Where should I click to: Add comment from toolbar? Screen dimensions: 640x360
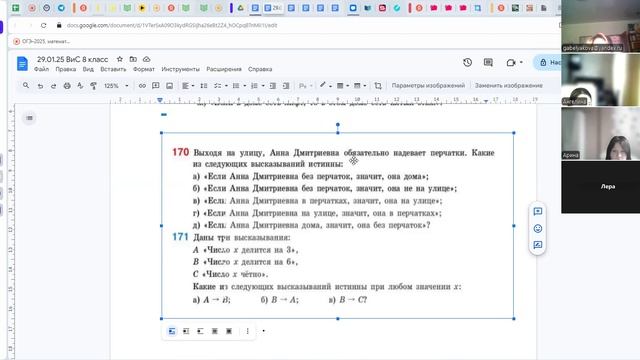(156, 86)
